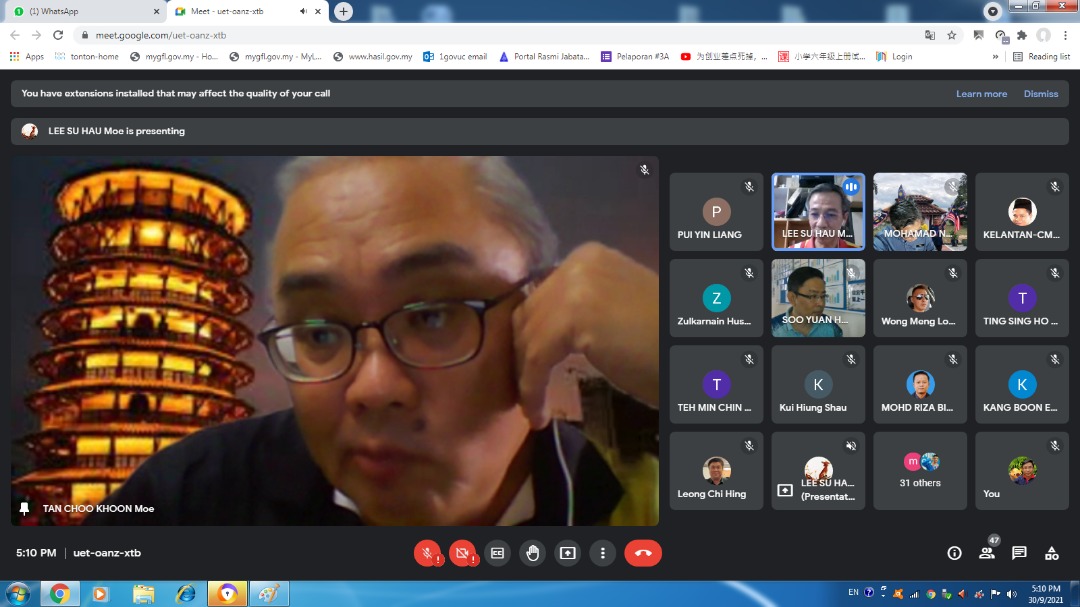Open Login bookmark
This screenshot has width=1080, height=607.
pos(894,56)
